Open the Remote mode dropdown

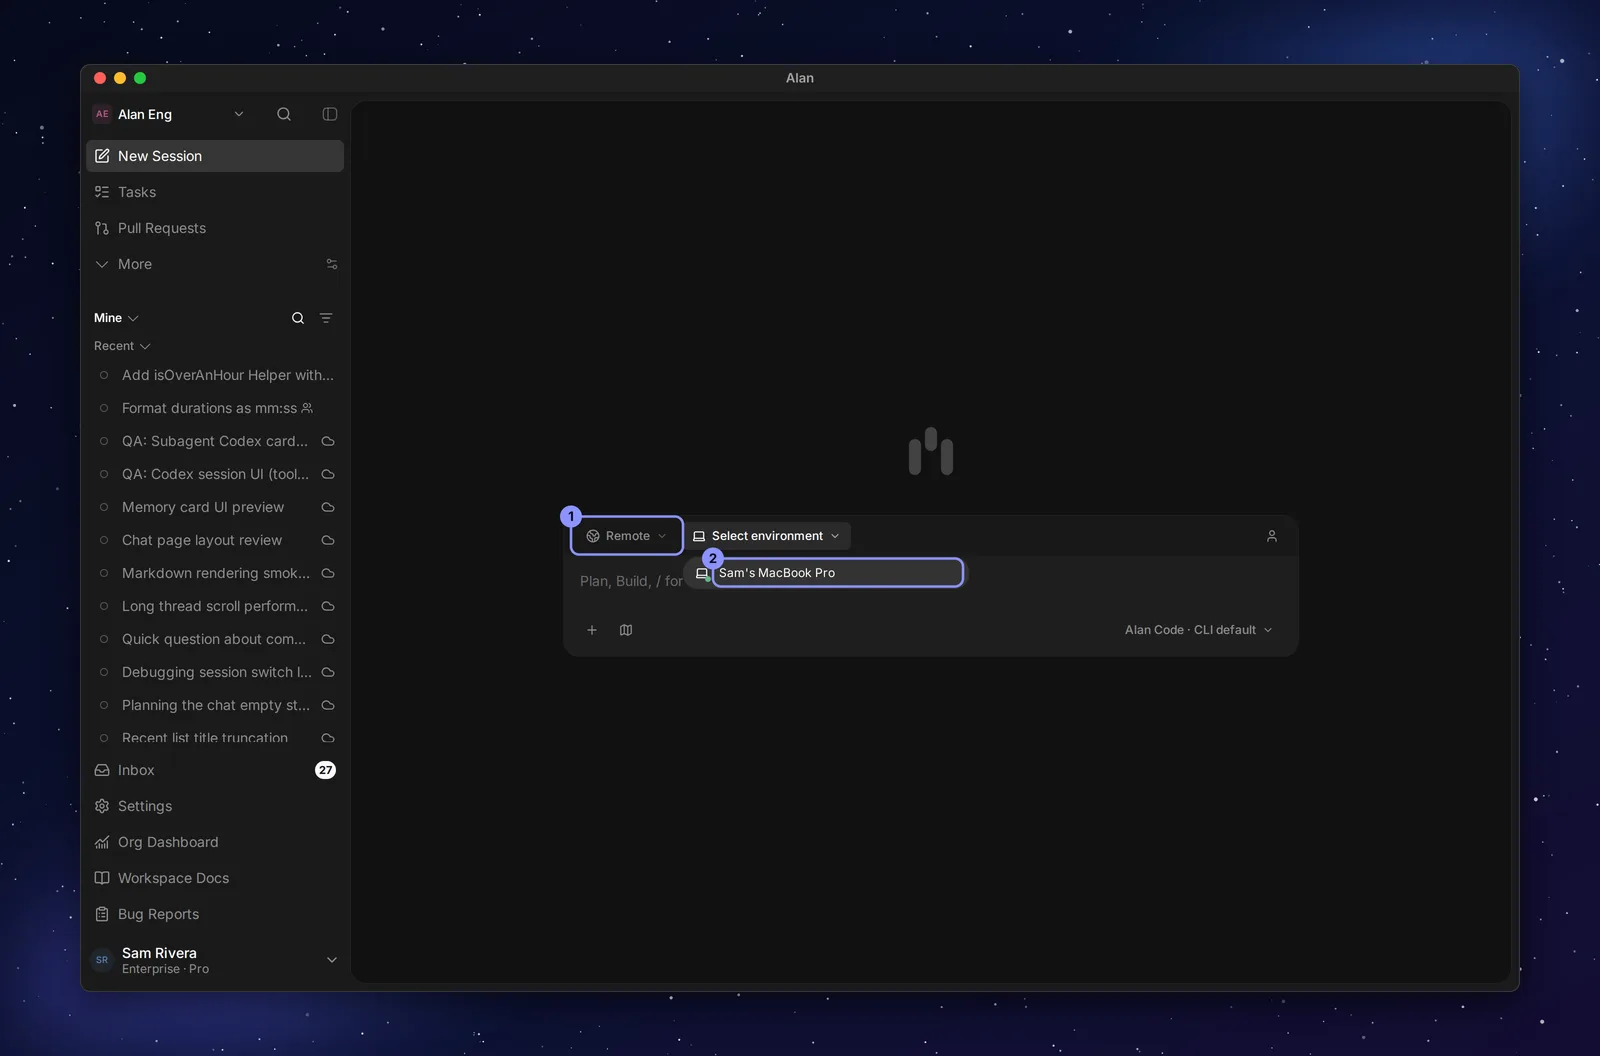pos(627,536)
